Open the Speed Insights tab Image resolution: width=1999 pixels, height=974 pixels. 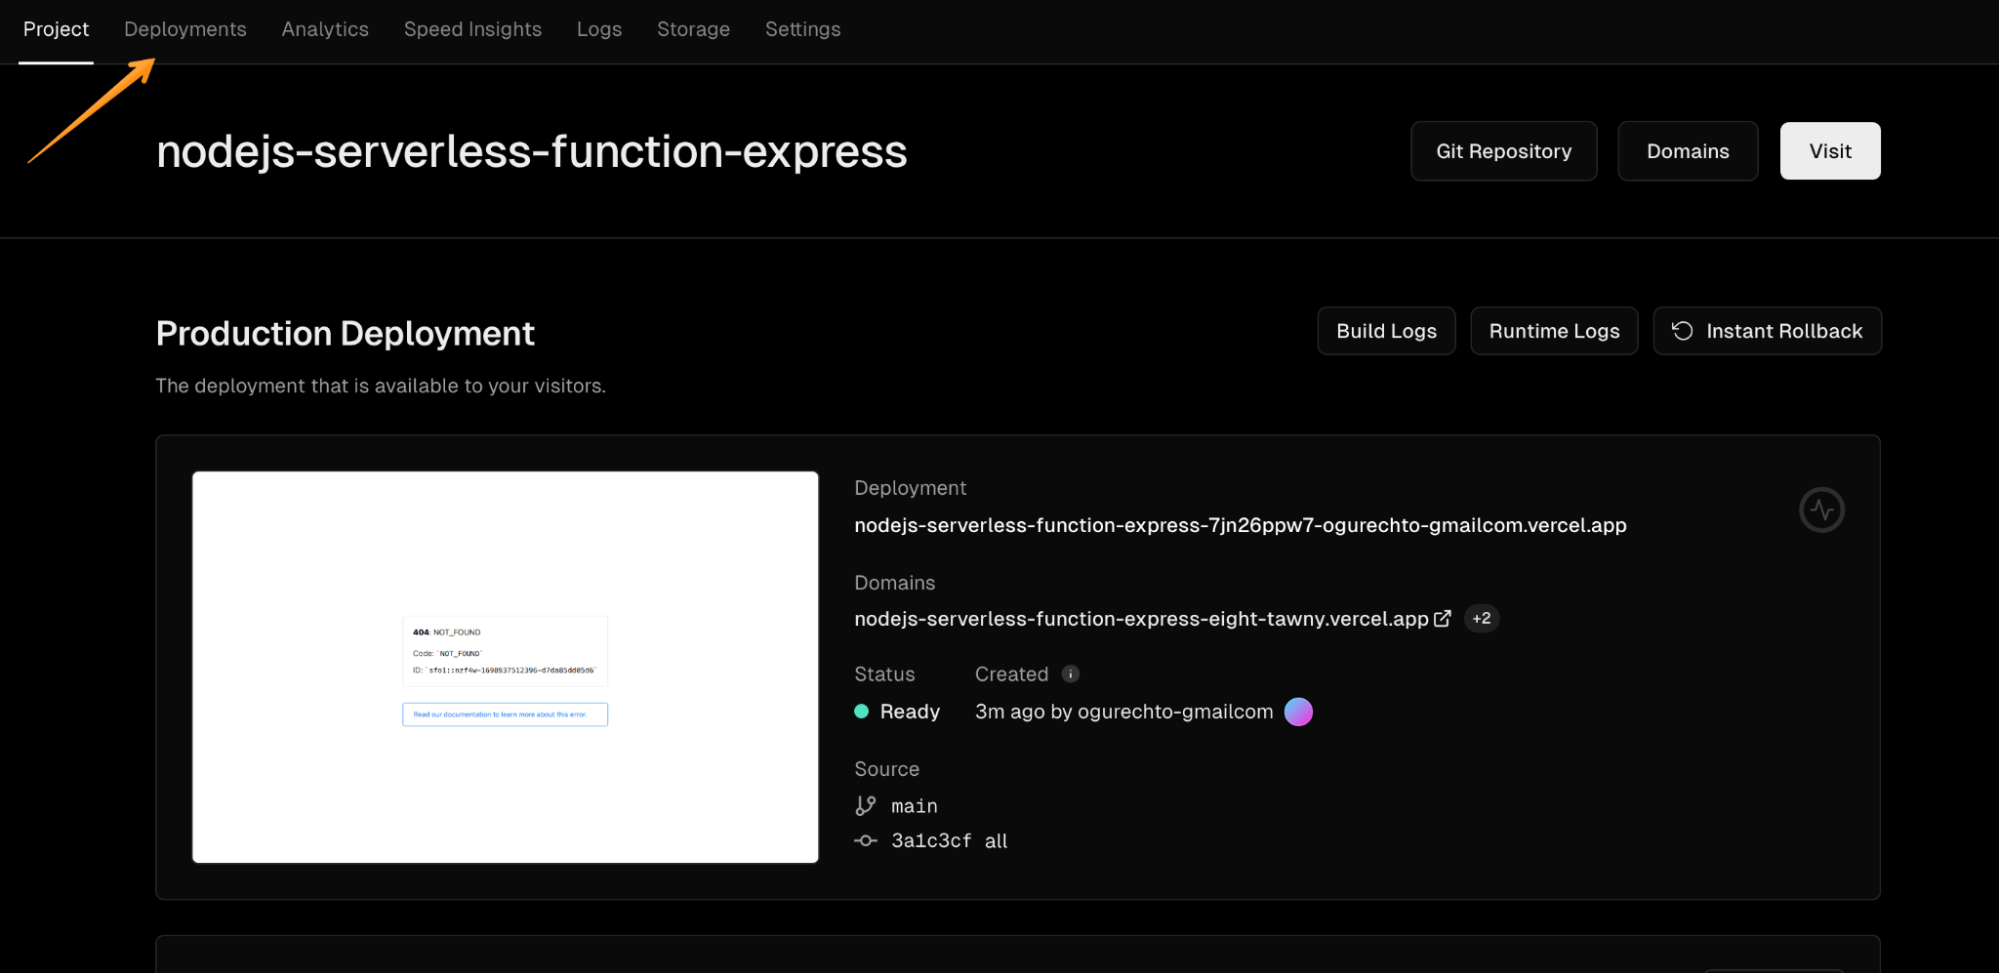(472, 29)
